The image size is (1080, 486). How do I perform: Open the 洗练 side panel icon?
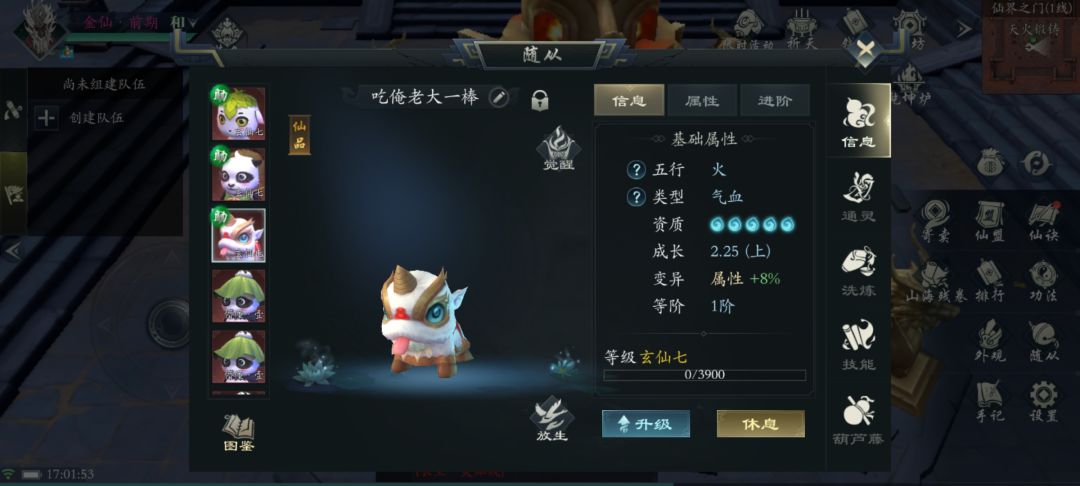(x=858, y=271)
